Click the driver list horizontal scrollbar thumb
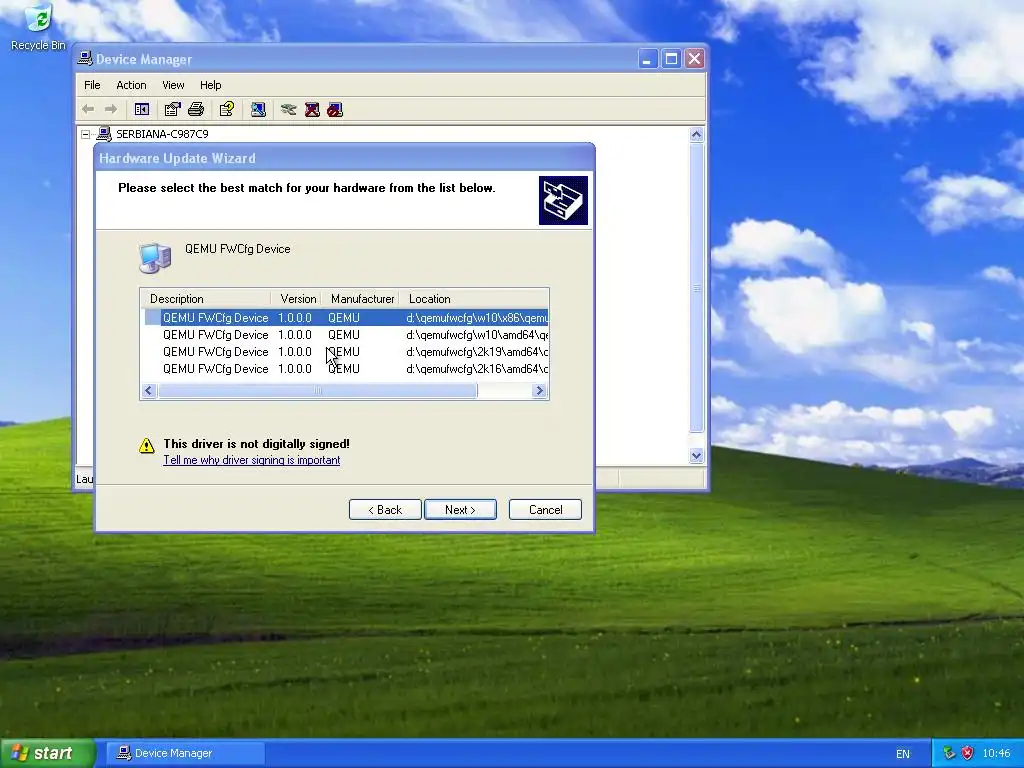 (x=317, y=391)
